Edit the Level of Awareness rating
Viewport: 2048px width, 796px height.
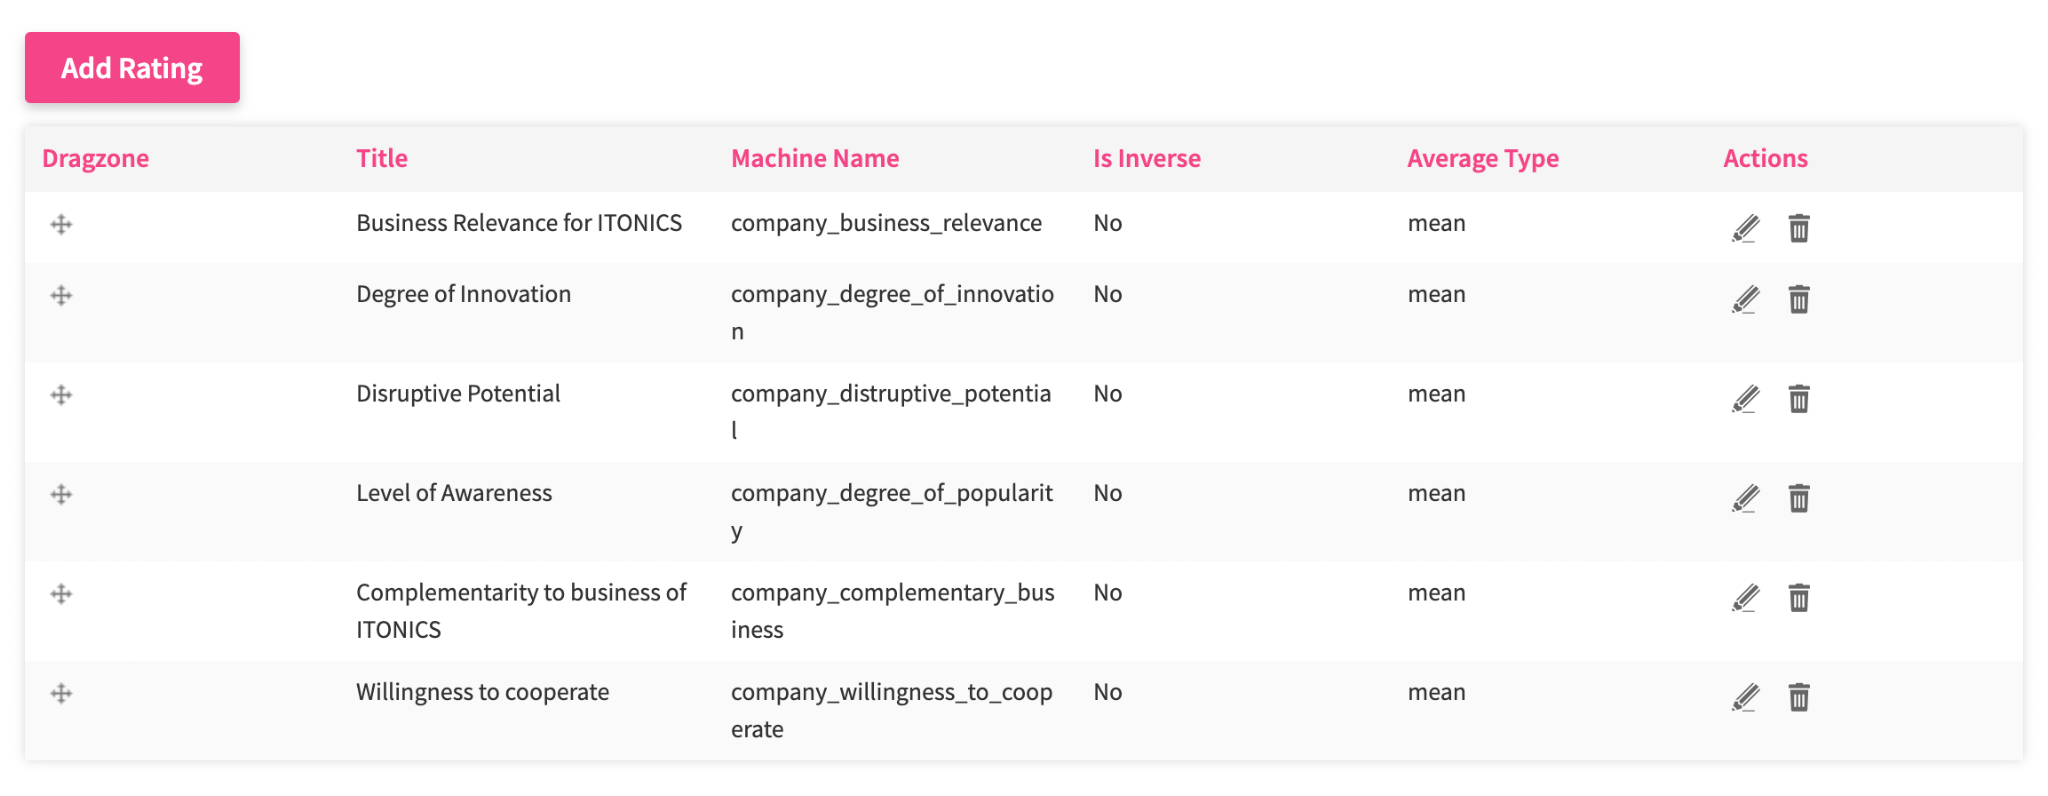point(1745,497)
